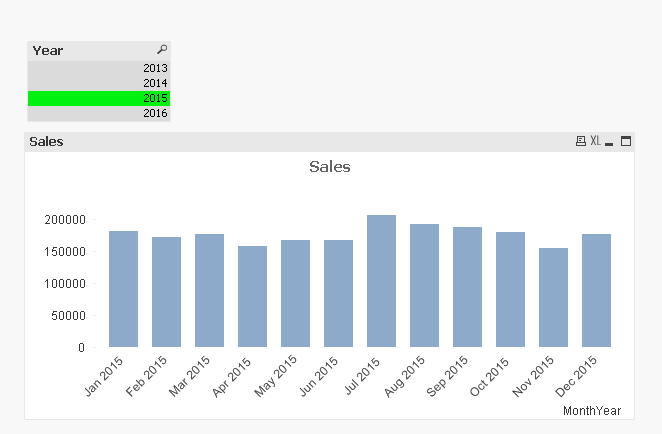Viewport: 662px width, 434px height.
Task: Click the print icon on Sales chart
Action: (x=580, y=142)
